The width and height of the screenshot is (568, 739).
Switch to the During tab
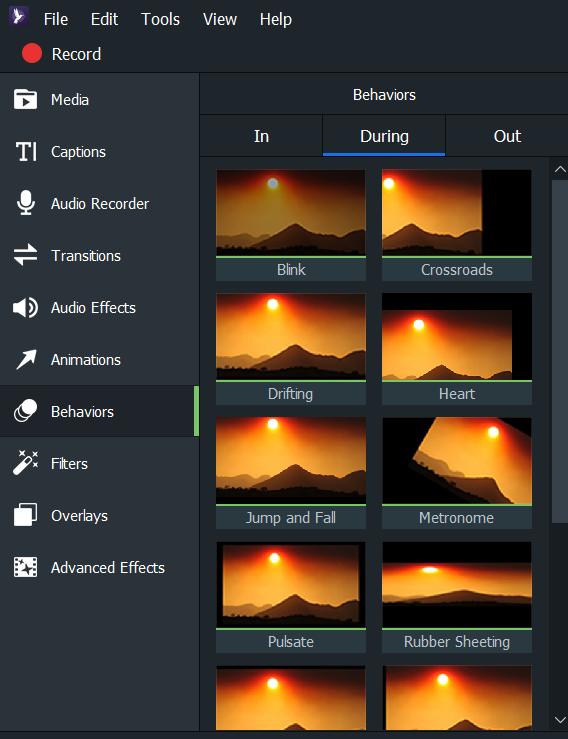[x=384, y=136]
